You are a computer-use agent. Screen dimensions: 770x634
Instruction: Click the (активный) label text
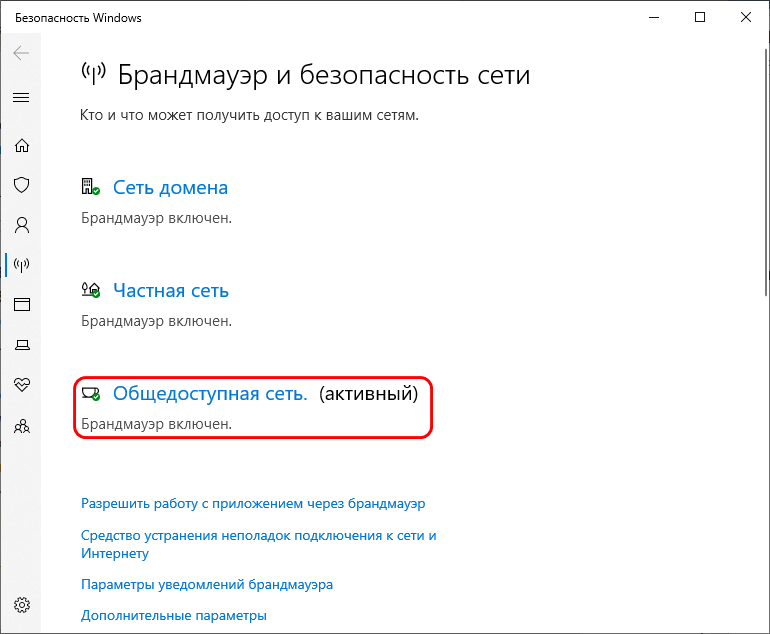pos(368,393)
